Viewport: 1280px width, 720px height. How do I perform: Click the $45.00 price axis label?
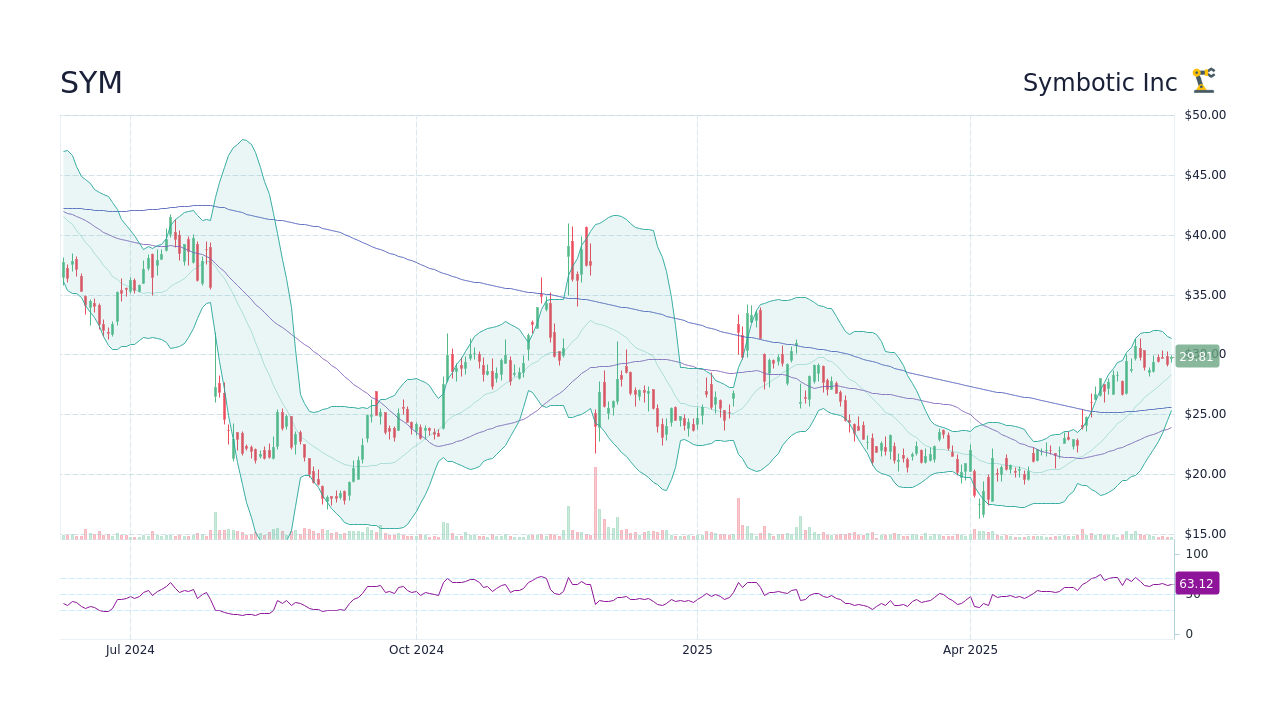(x=1205, y=175)
